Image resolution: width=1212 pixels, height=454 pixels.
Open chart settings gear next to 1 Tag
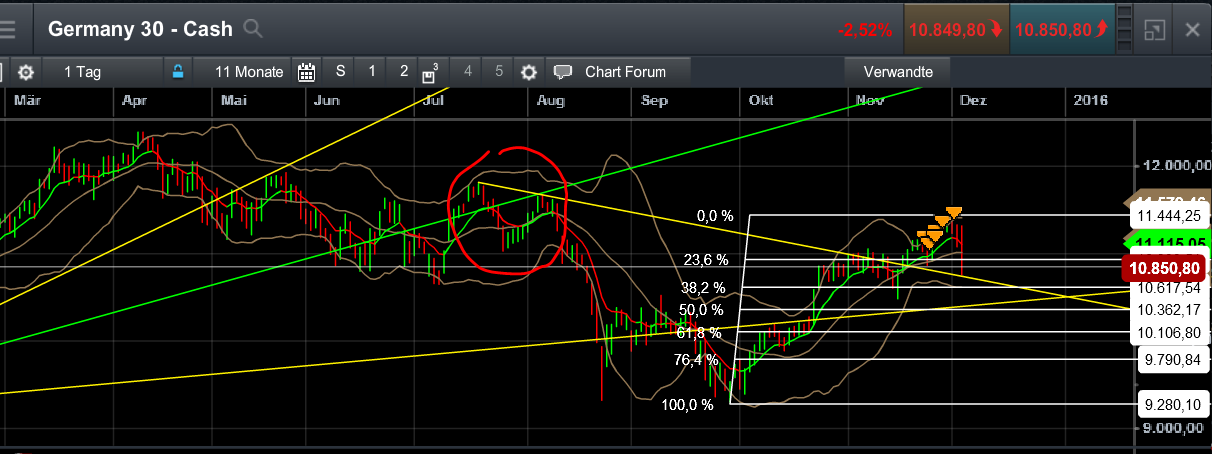pyautogui.click(x=25, y=72)
